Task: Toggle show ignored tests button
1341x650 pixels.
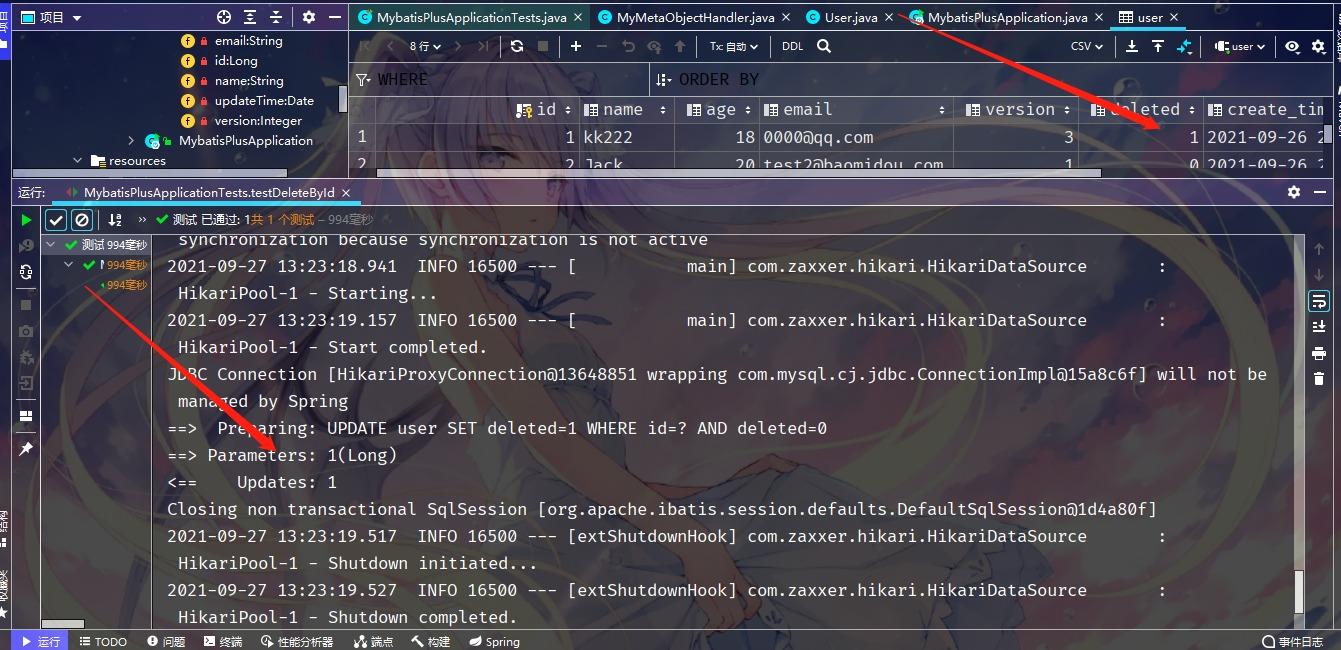Action: (82, 220)
